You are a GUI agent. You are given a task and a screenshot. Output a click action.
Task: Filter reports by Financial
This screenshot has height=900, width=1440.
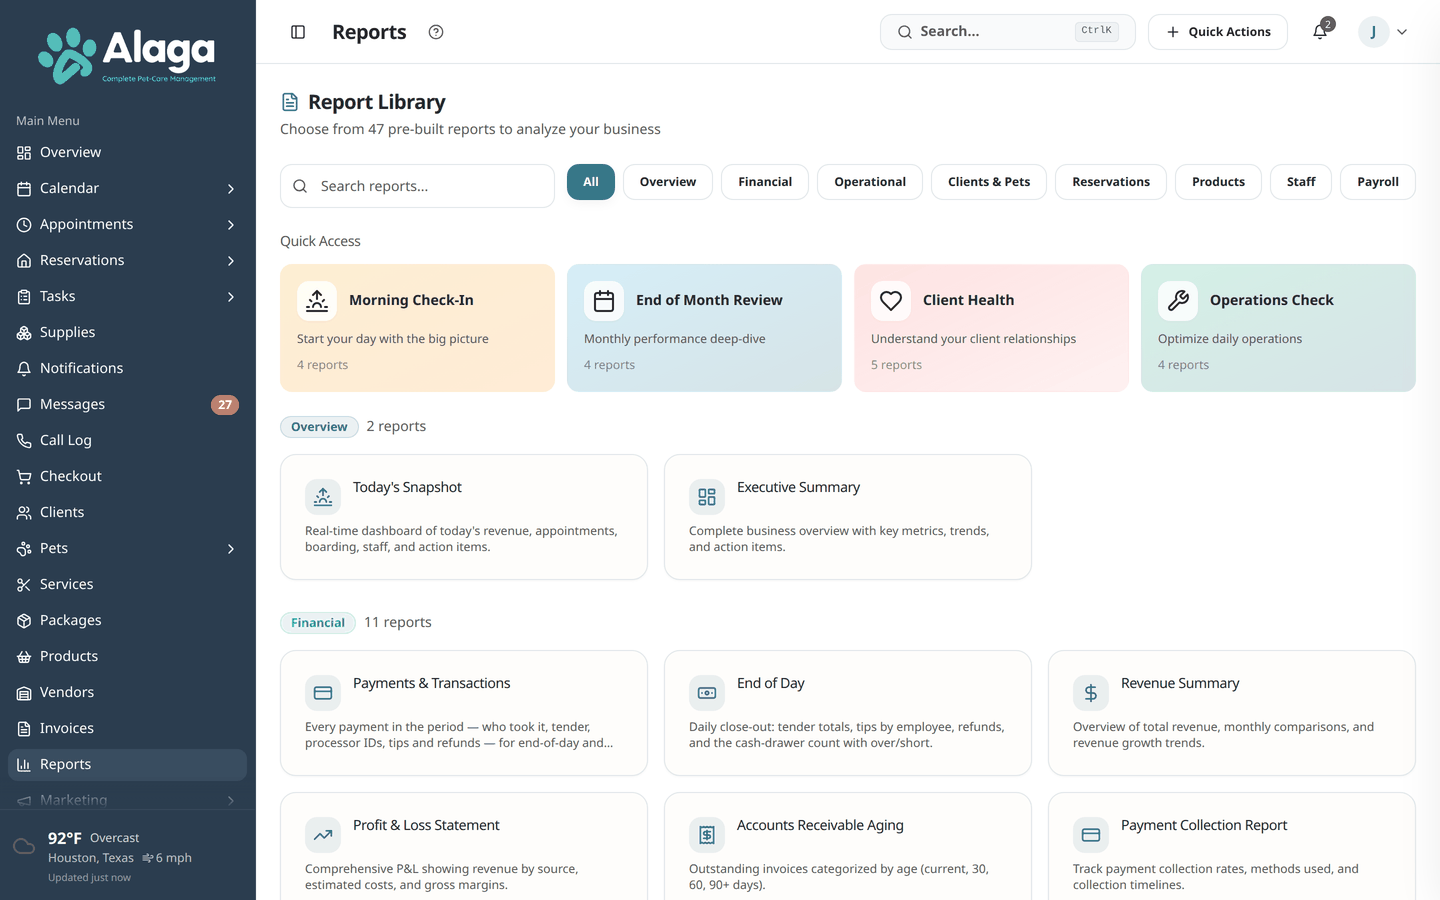(765, 182)
